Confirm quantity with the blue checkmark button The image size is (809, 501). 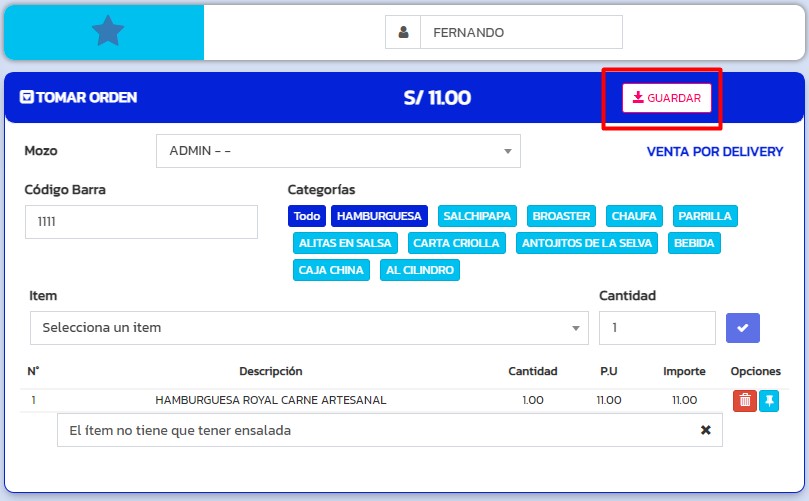742,327
